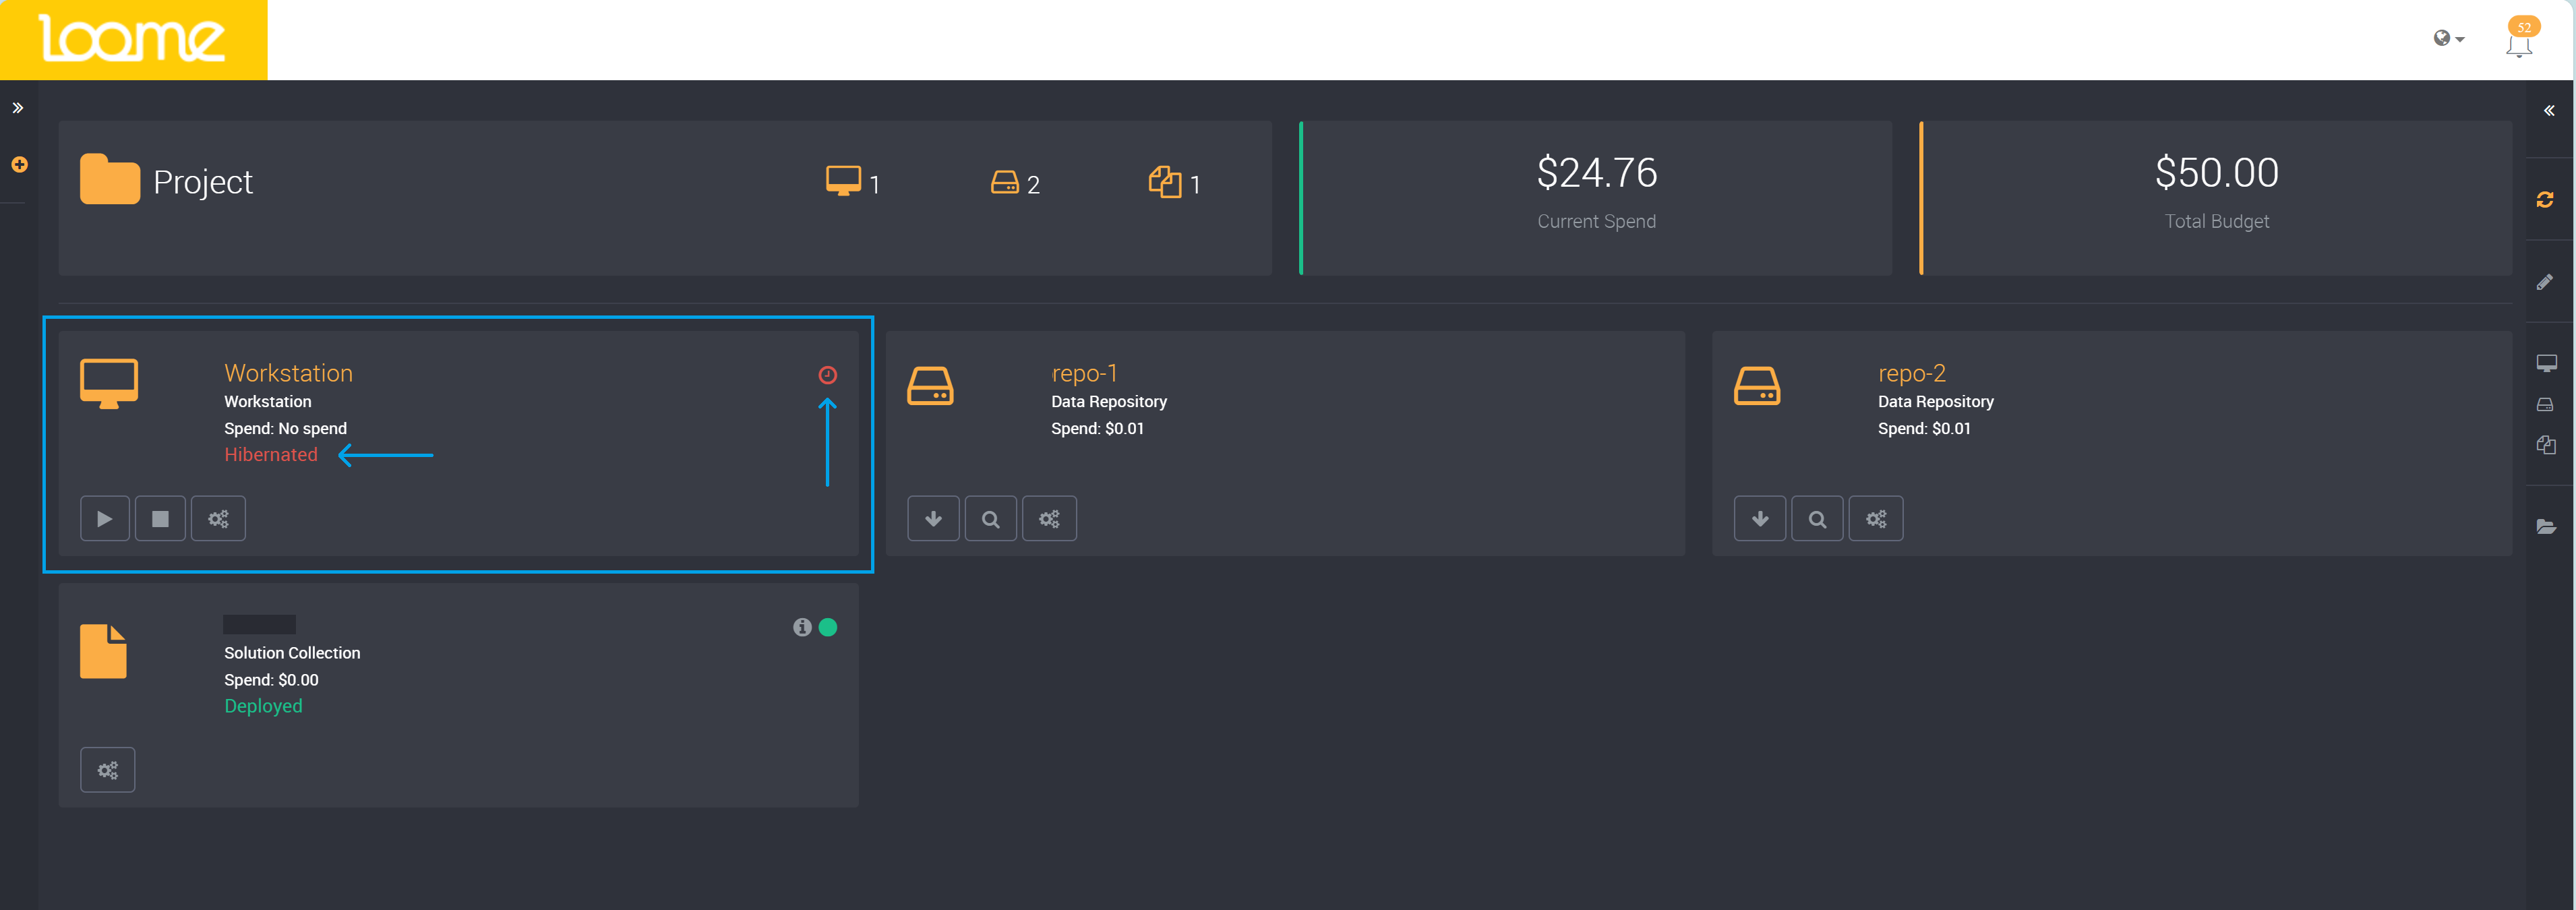Open the repo-1 title link

coord(1084,373)
